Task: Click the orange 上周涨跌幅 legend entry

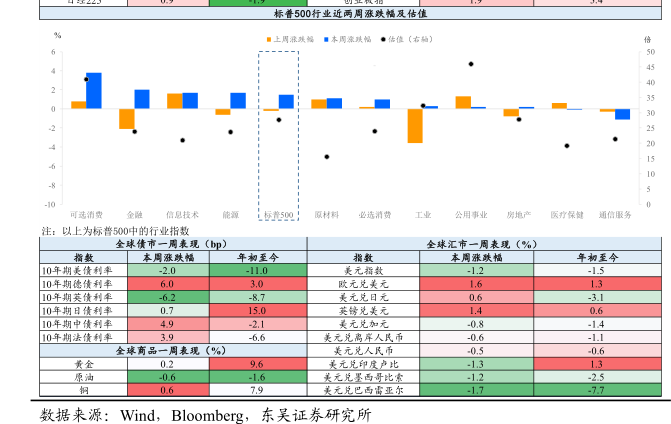Action: coord(290,39)
